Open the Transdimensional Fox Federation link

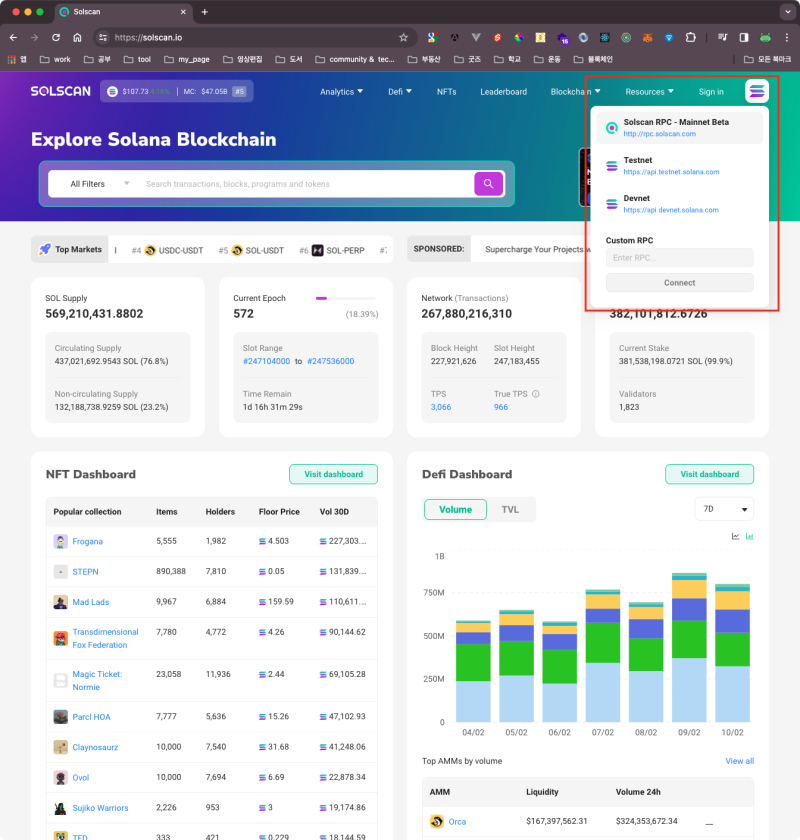[105, 638]
